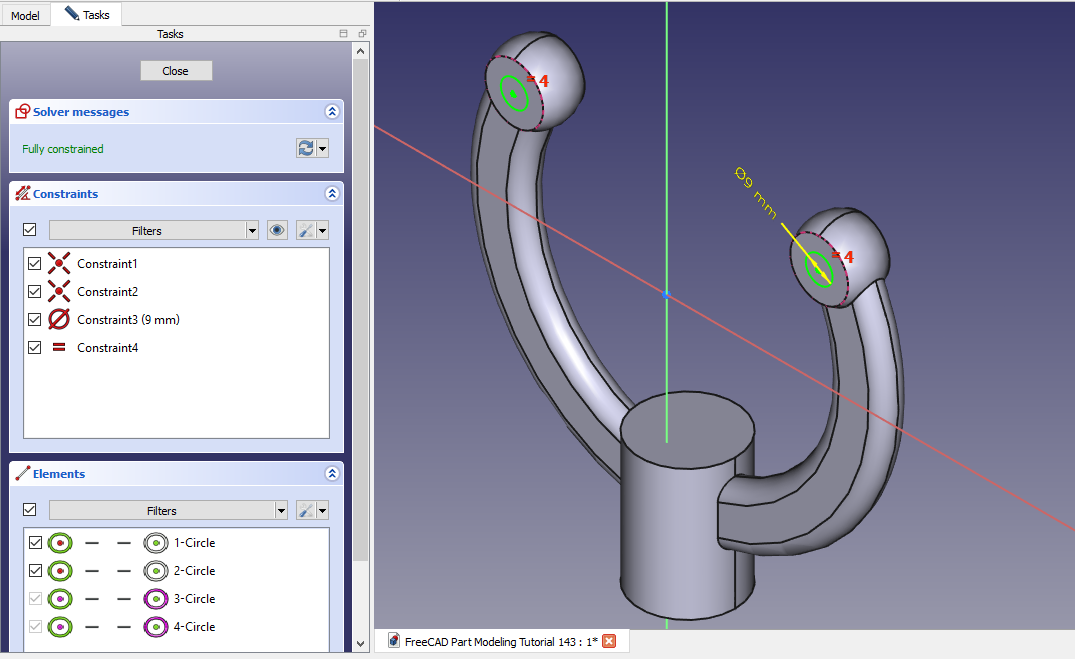Open constraints settings tool icon
This screenshot has height=659, width=1075.
307,230
